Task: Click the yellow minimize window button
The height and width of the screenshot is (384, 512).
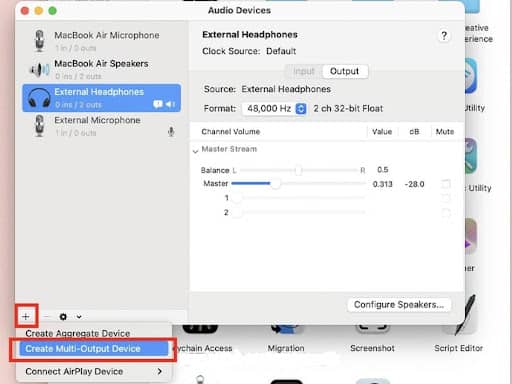Action: click(x=39, y=11)
